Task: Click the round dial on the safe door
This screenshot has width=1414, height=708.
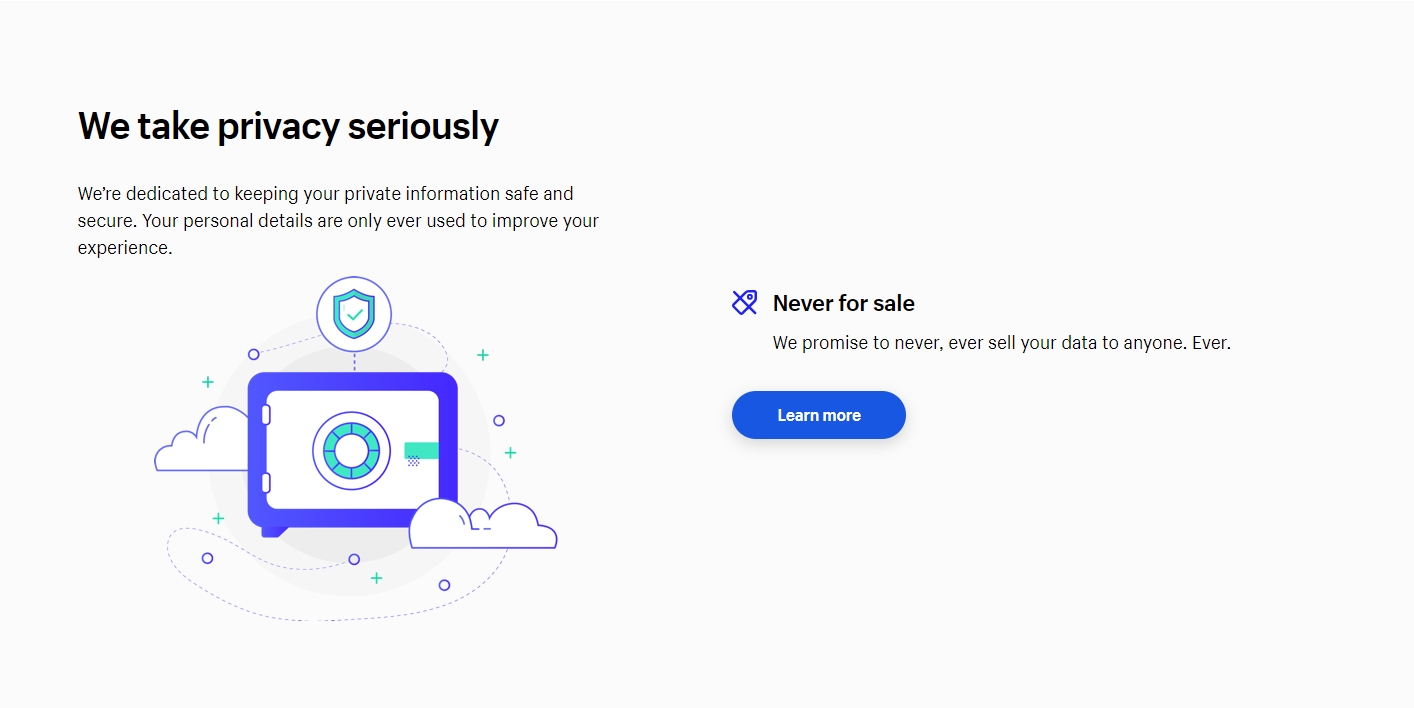Action: pyautogui.click(x=351, y=450)
